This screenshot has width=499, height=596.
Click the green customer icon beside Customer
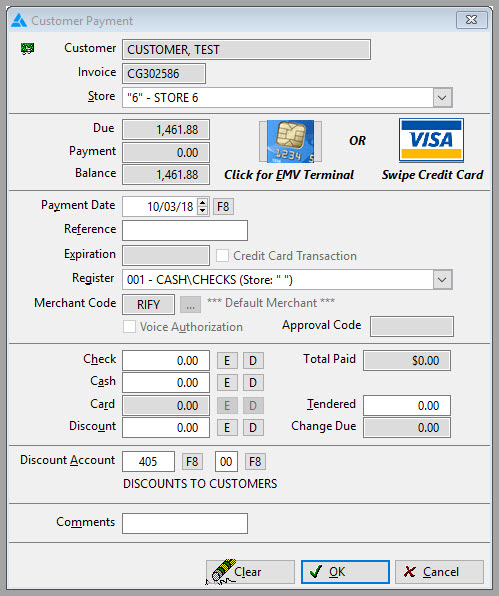coord(27,49)
